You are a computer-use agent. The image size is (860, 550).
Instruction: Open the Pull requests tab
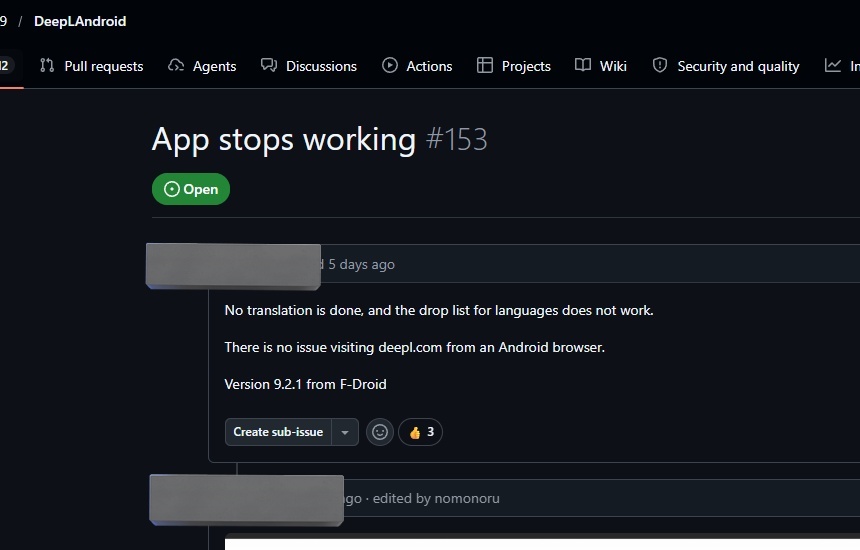pyautogui.click(x=92, y=66)
